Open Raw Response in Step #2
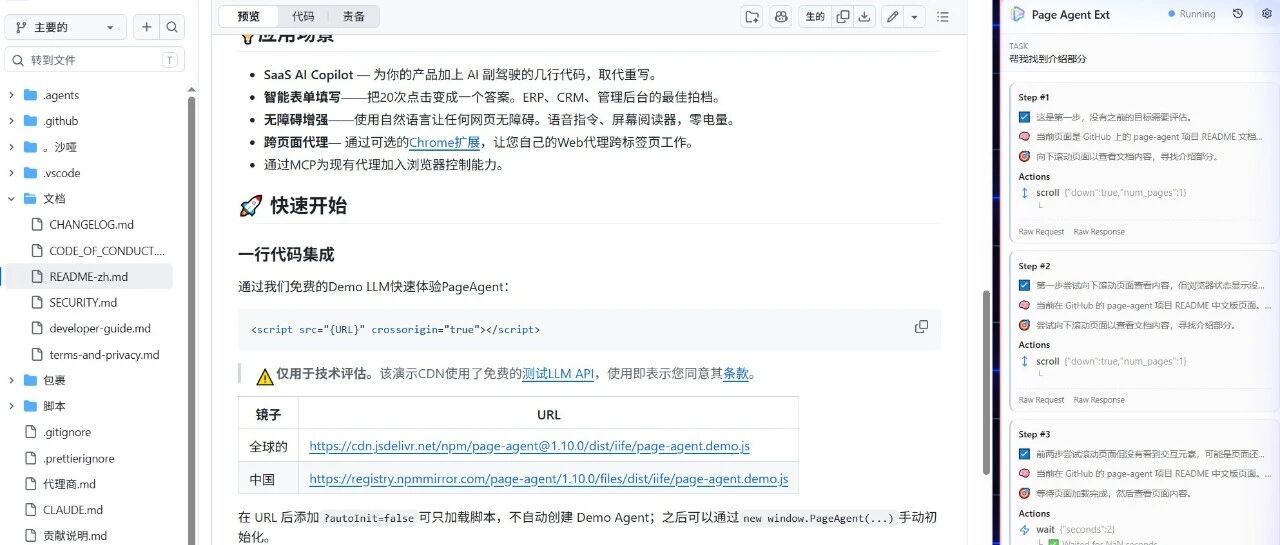This screenshot has height=545, width=1280. pos(1099,400)
